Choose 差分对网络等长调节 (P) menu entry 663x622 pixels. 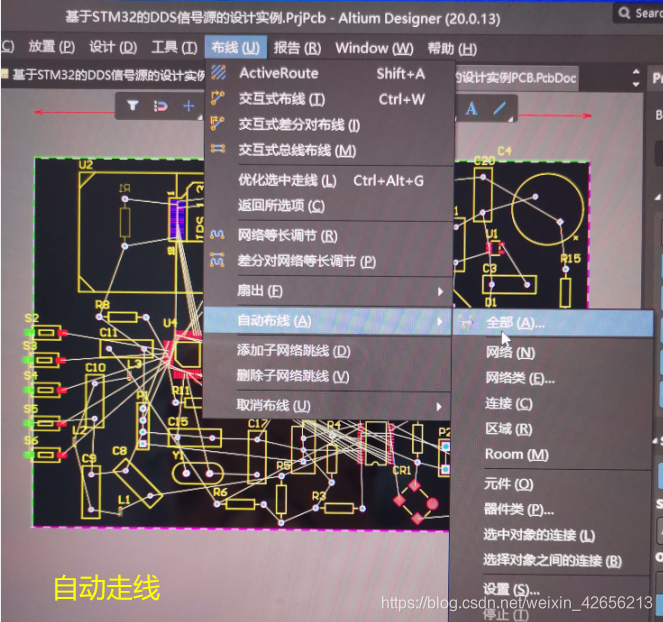pyautogui.click(x=330, y=261)
